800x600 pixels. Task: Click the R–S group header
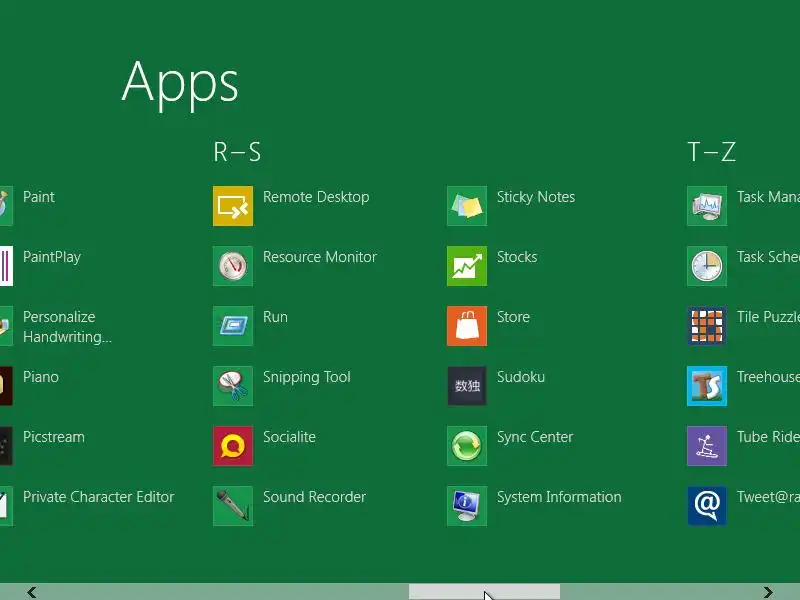[237, 152]
